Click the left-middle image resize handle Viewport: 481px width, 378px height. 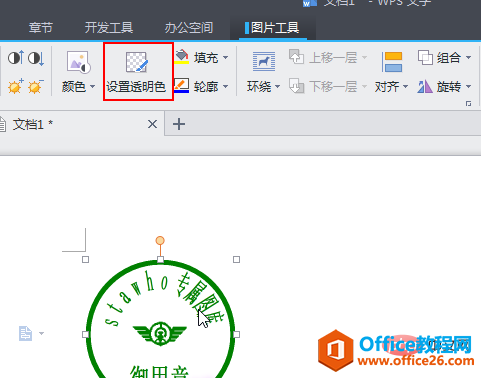click(85, 334)
